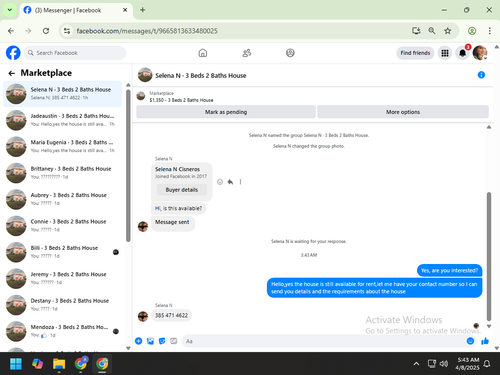Attach a photo in composer
The height and width of the screenshot is (375, 500).
click(150, 341)
